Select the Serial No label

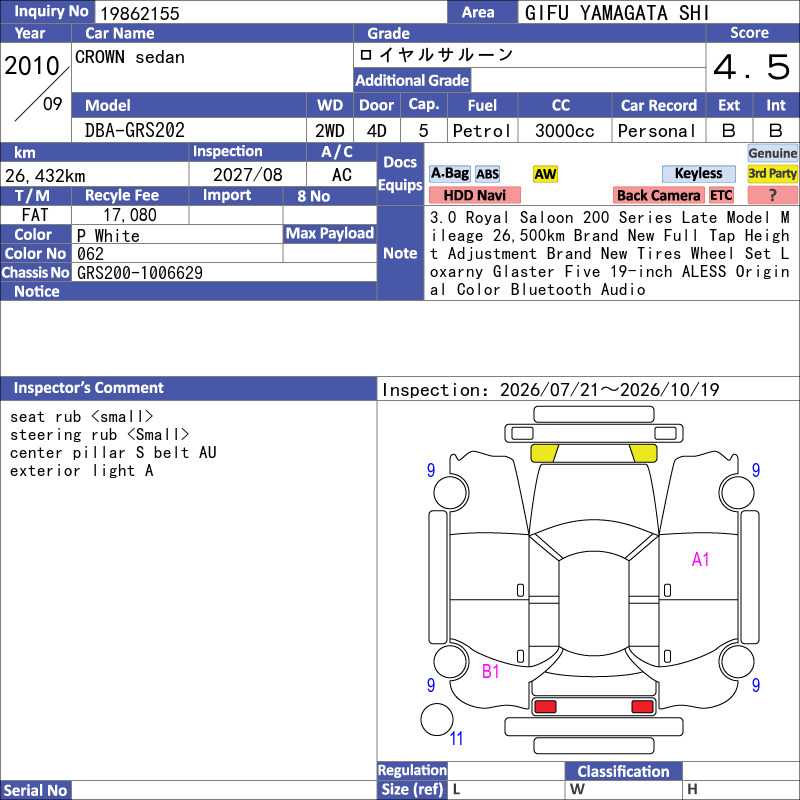coord(36,790)
